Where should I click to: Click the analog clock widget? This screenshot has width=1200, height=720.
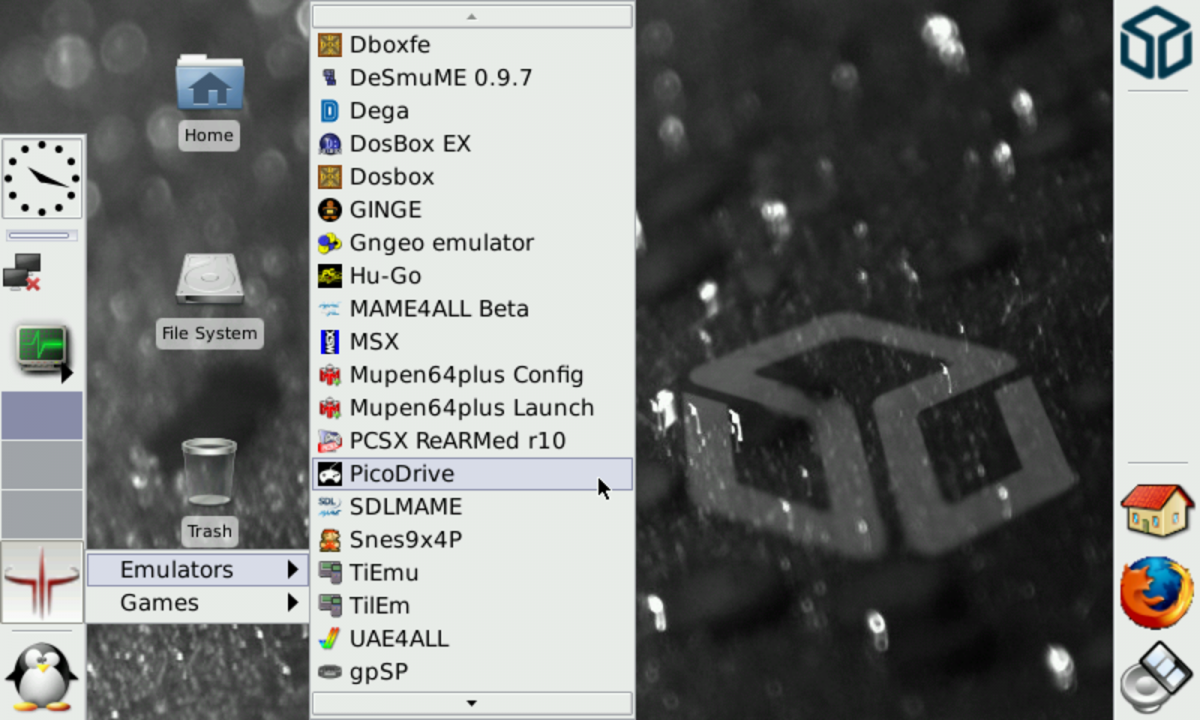pyautogui.click(x=42, y=178)
